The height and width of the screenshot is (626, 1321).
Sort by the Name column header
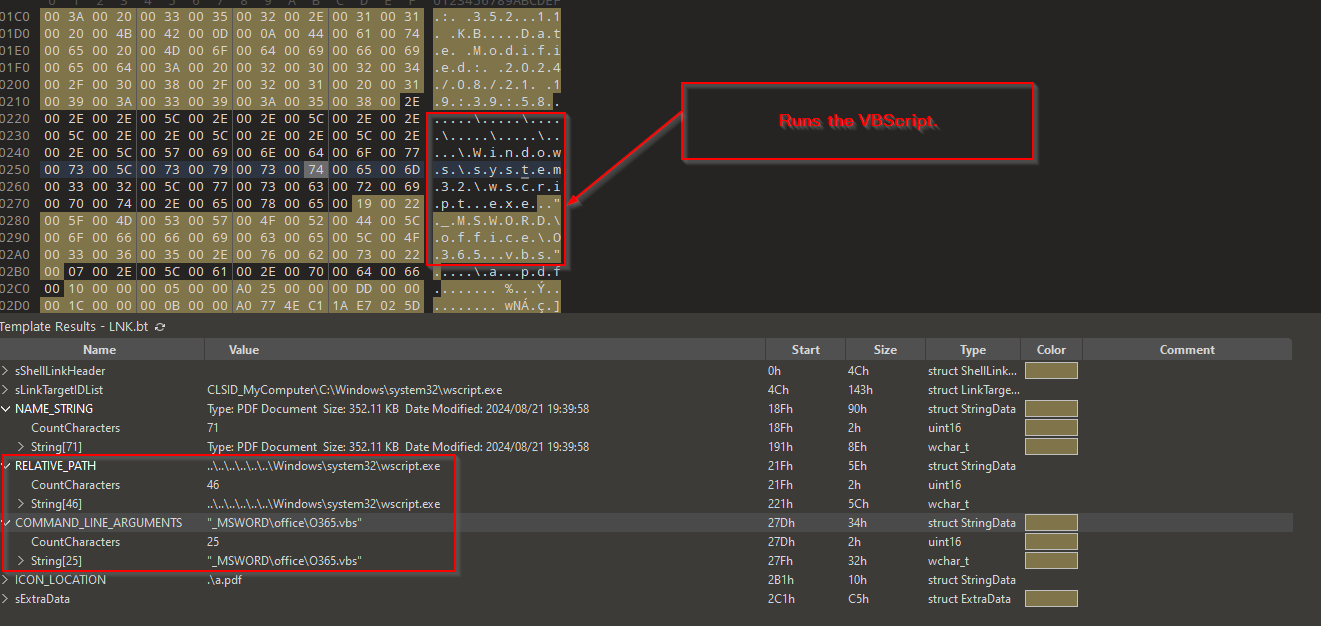click(x=99, y=350)
